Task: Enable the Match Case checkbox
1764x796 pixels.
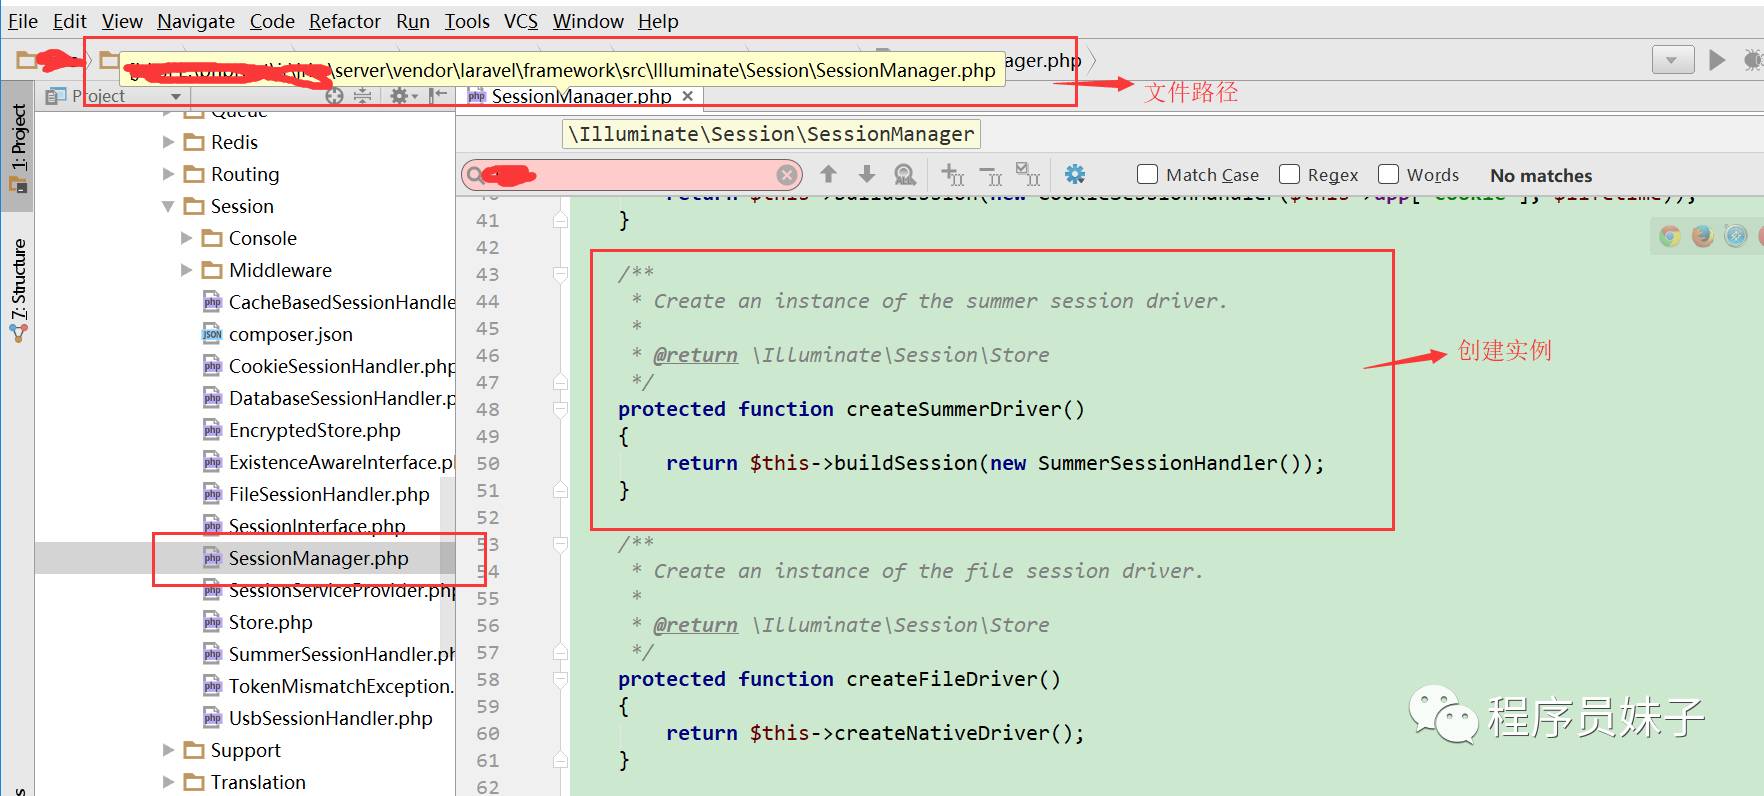Action: (x=1147, y=174)
